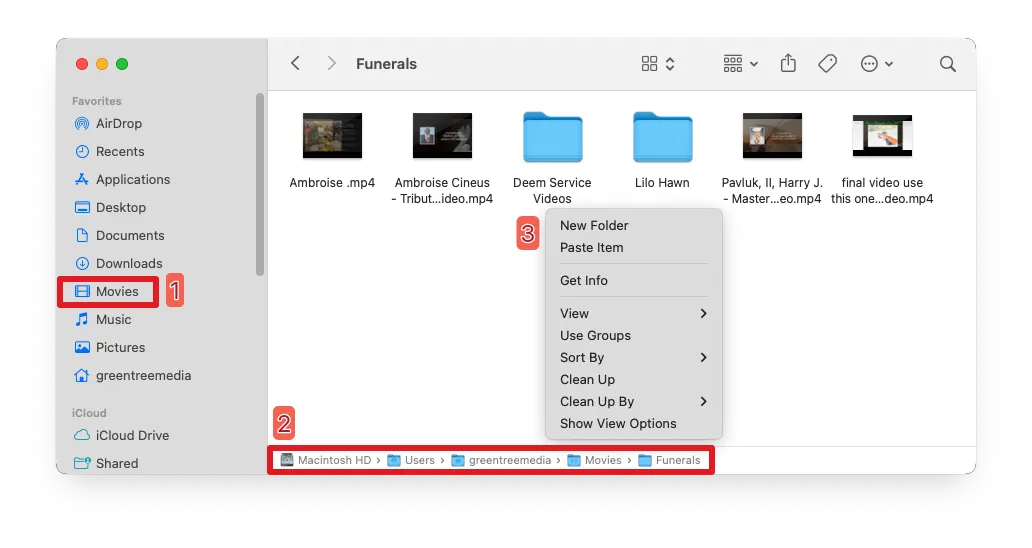Image resolution: width=1032 pixels, height=548 pixels.
Task: Select Pavluk, II, Harry J. video thumbnail
Action: (772, 136)
